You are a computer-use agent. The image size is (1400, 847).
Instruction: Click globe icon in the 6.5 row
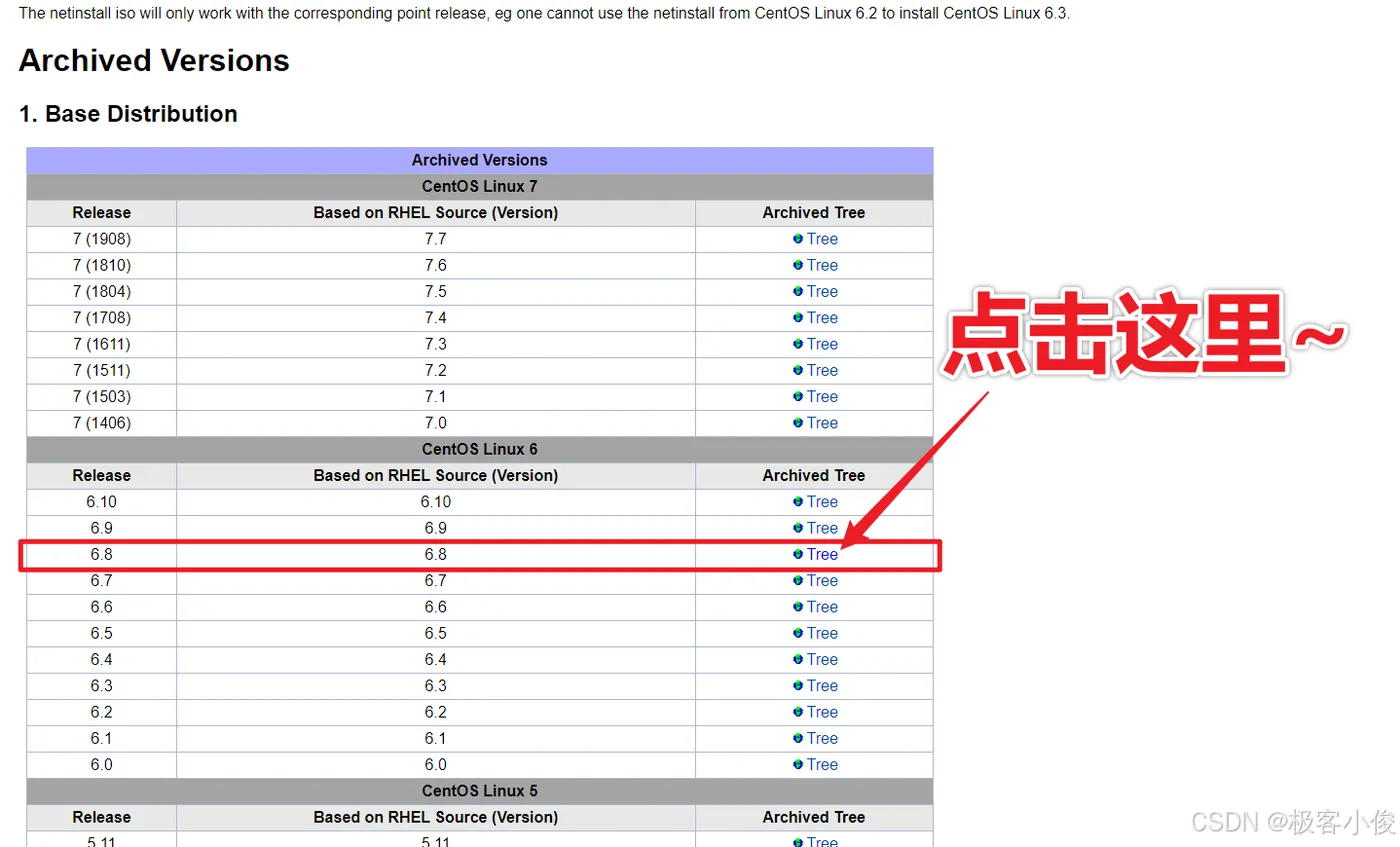pos(798,633)
